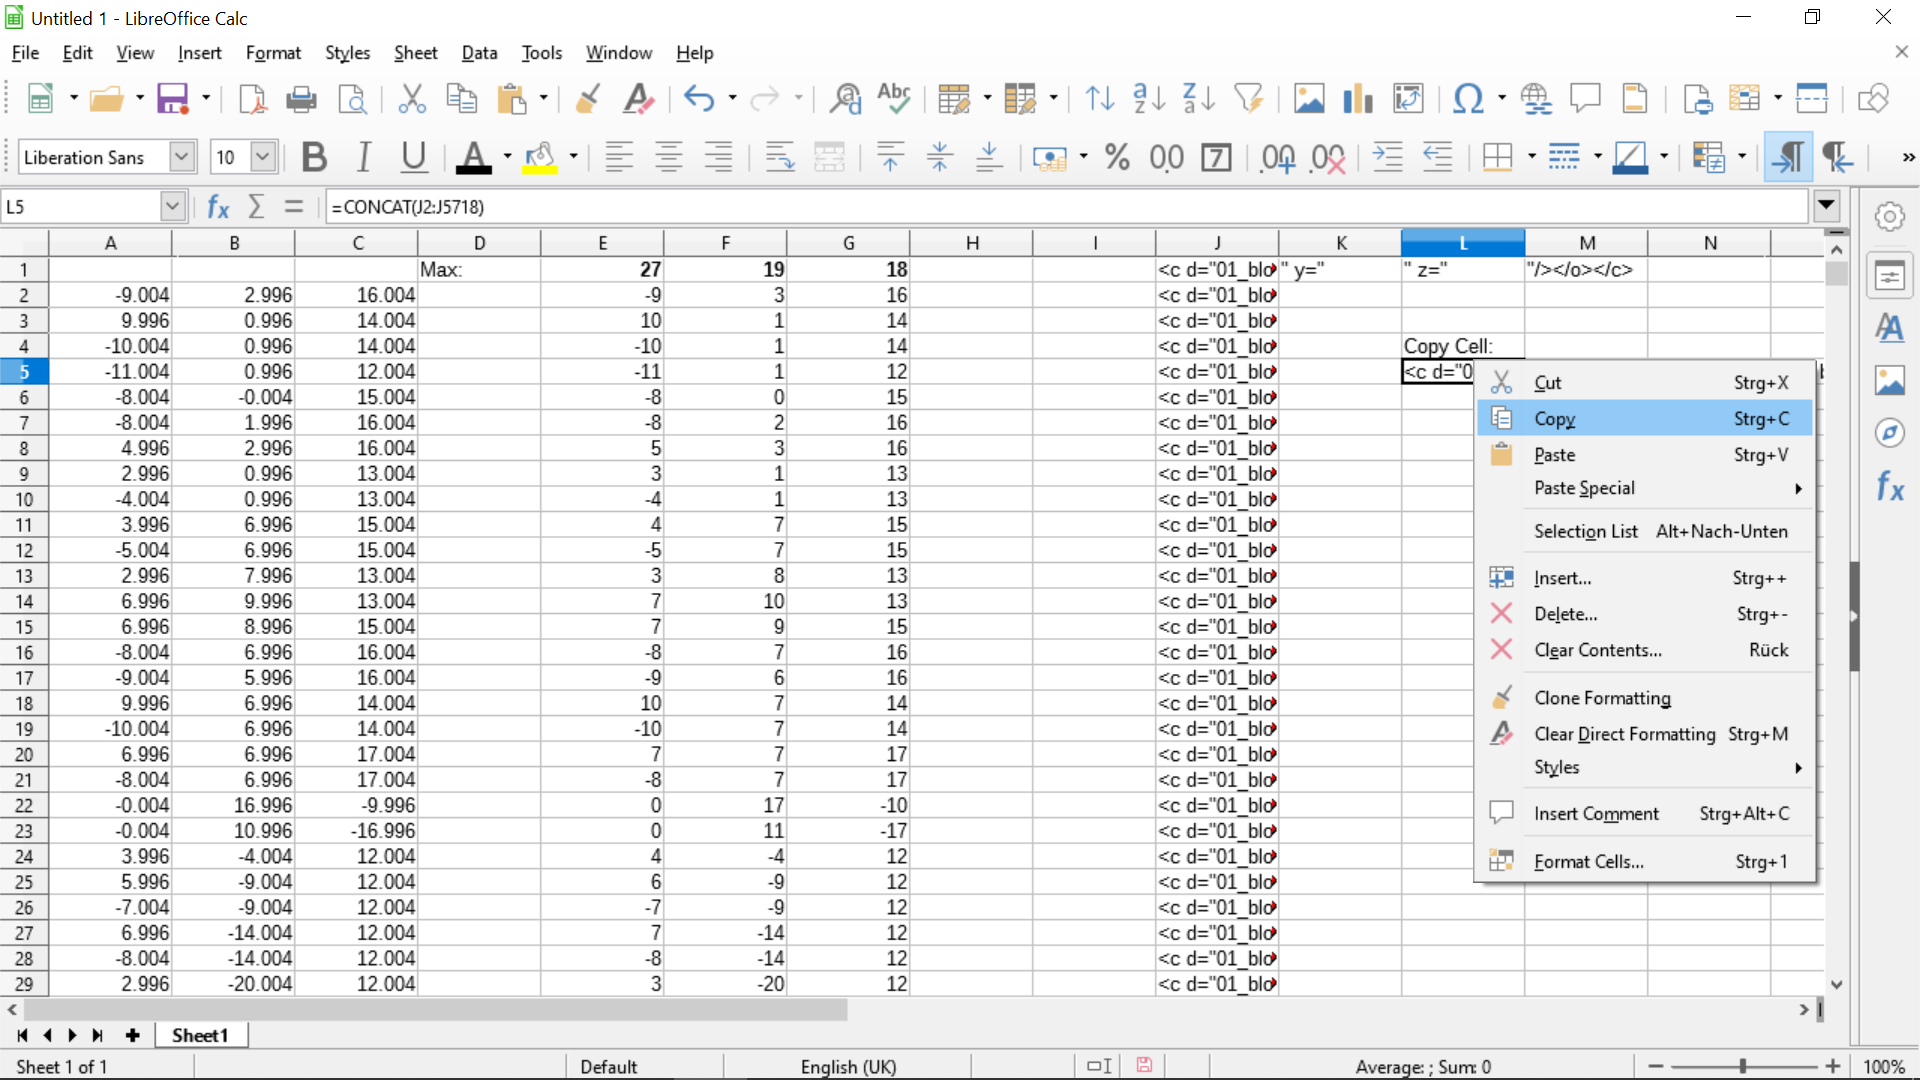Open the Function Wizard icon
Screen dimensions: 1920x1080
[218, 207]
